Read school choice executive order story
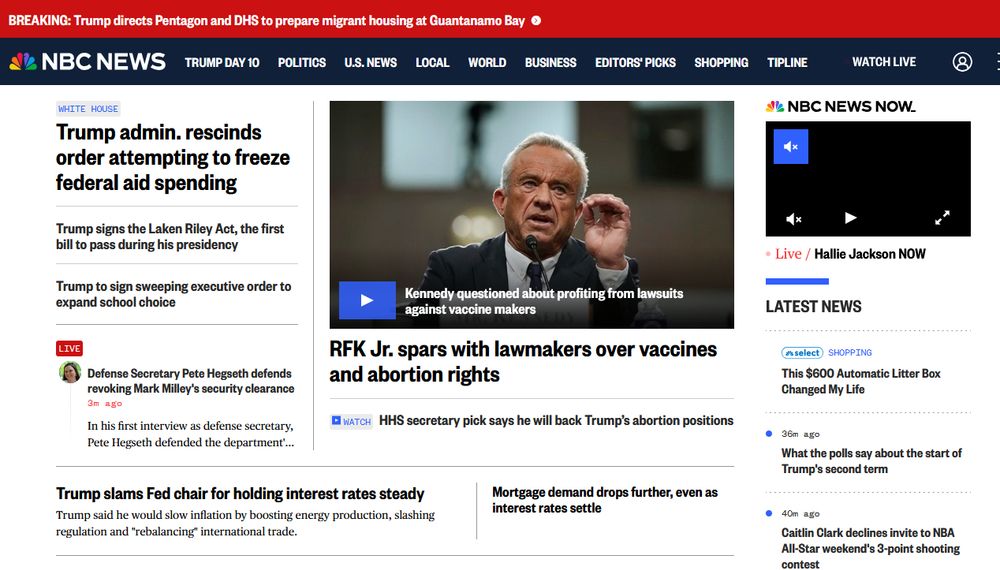The image size is (1000, 570). [173, 294]
